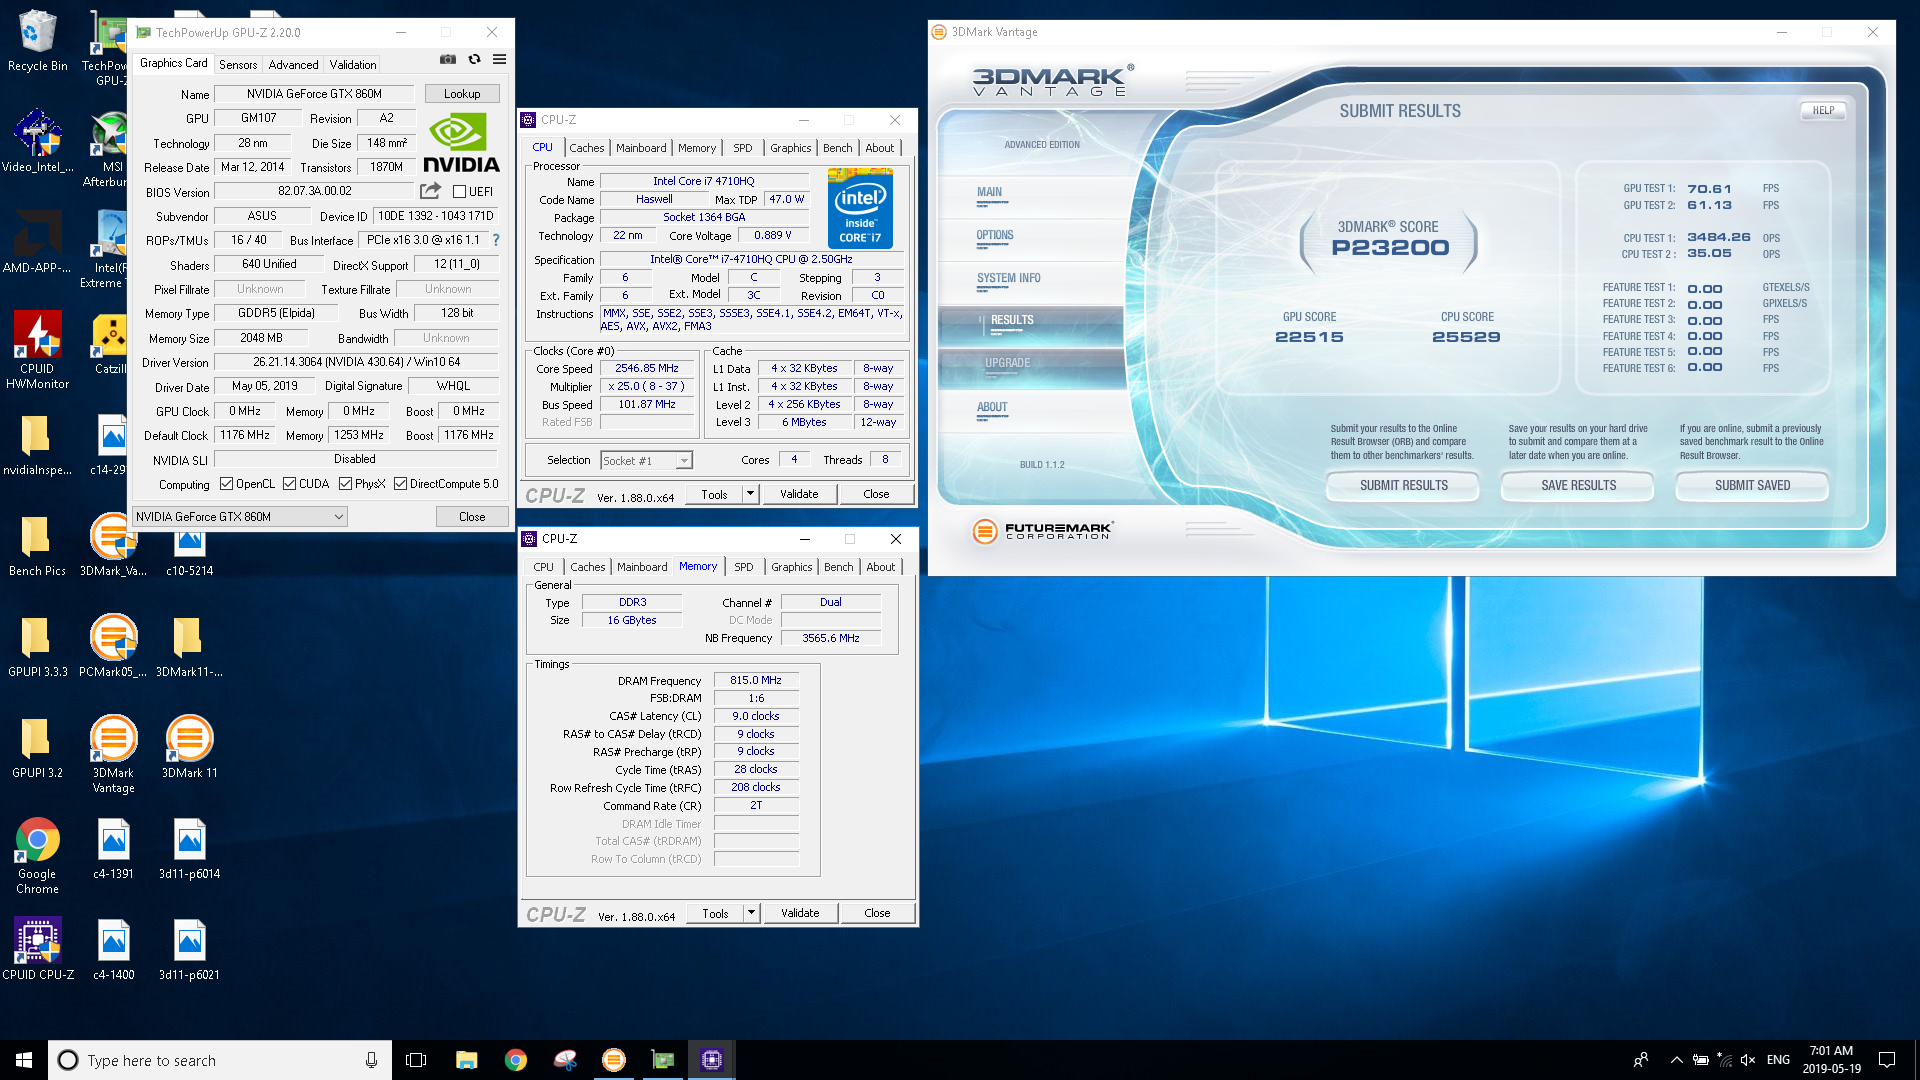Open CPUID CPU-Z desktop icon

[x=37, y=948]
